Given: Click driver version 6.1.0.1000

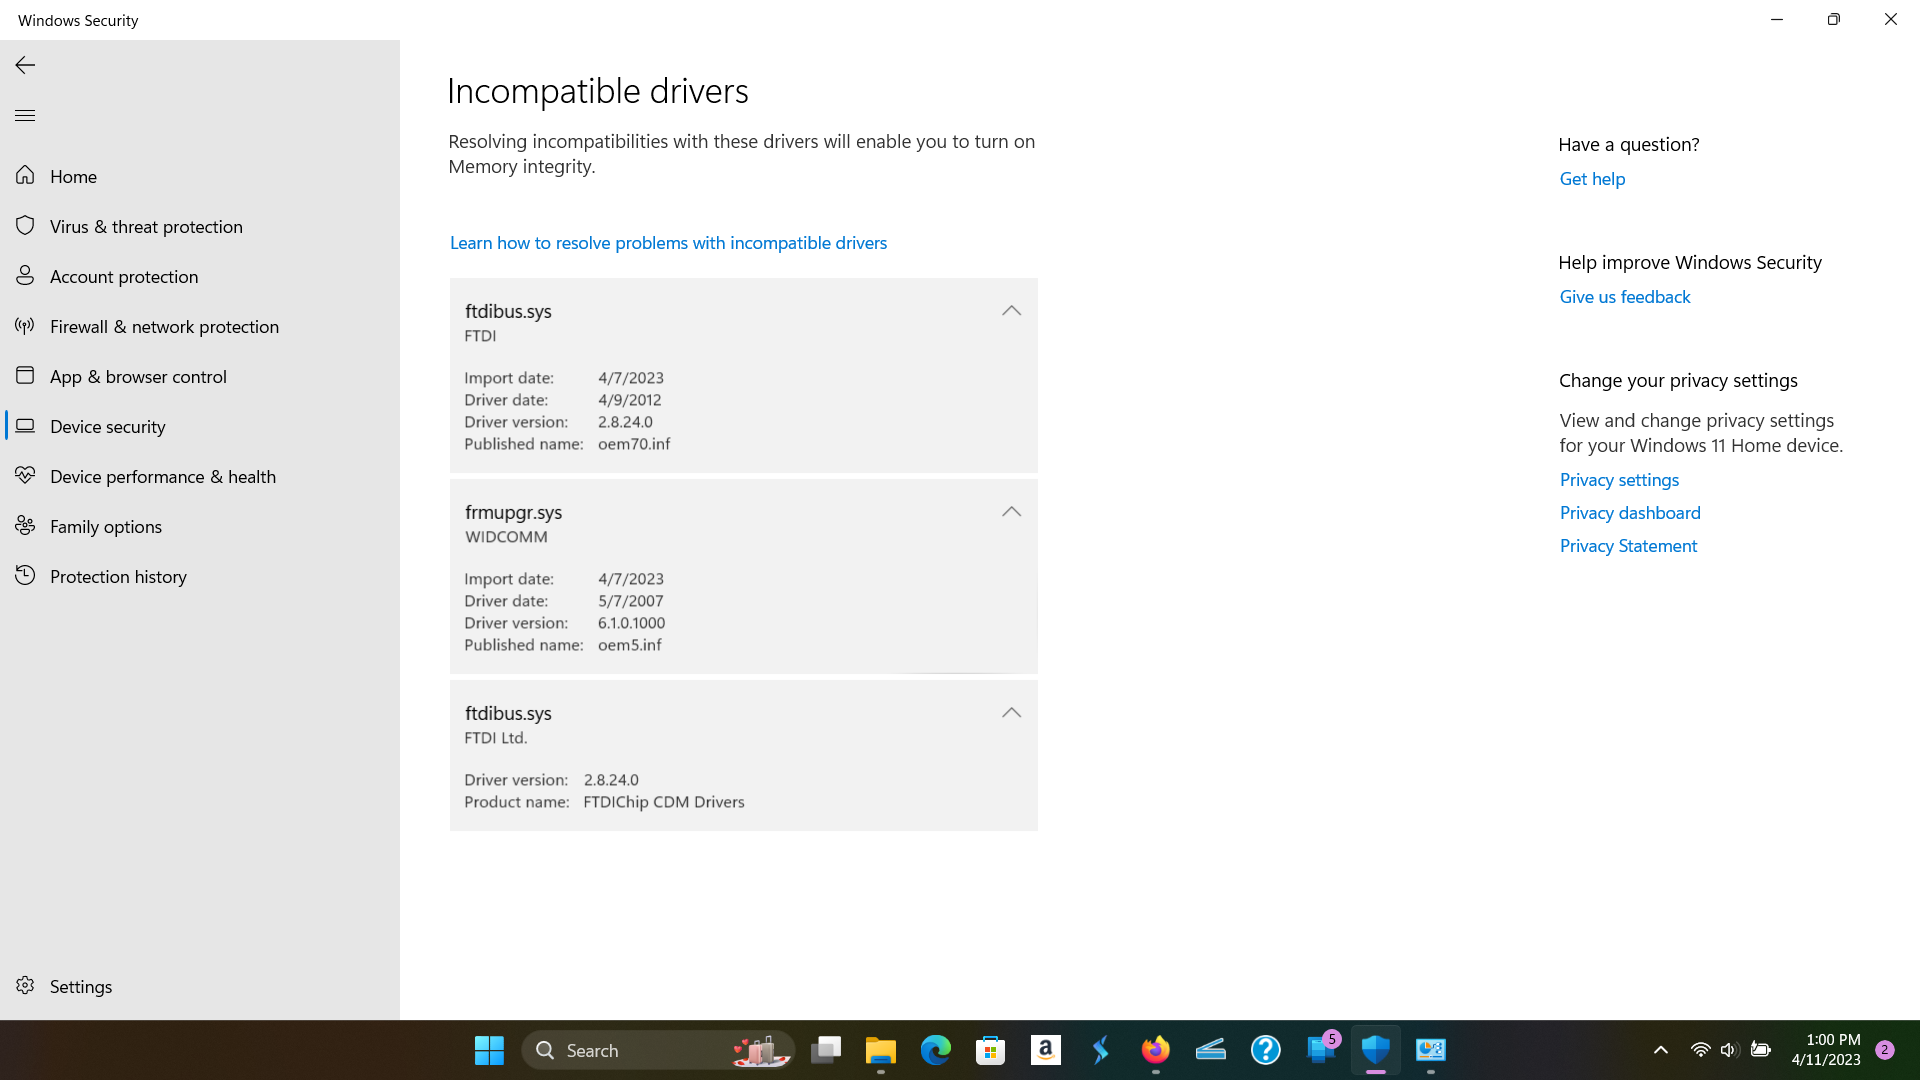Looking at the screenshot, I should pyautogui.click(x=631, y=623).
